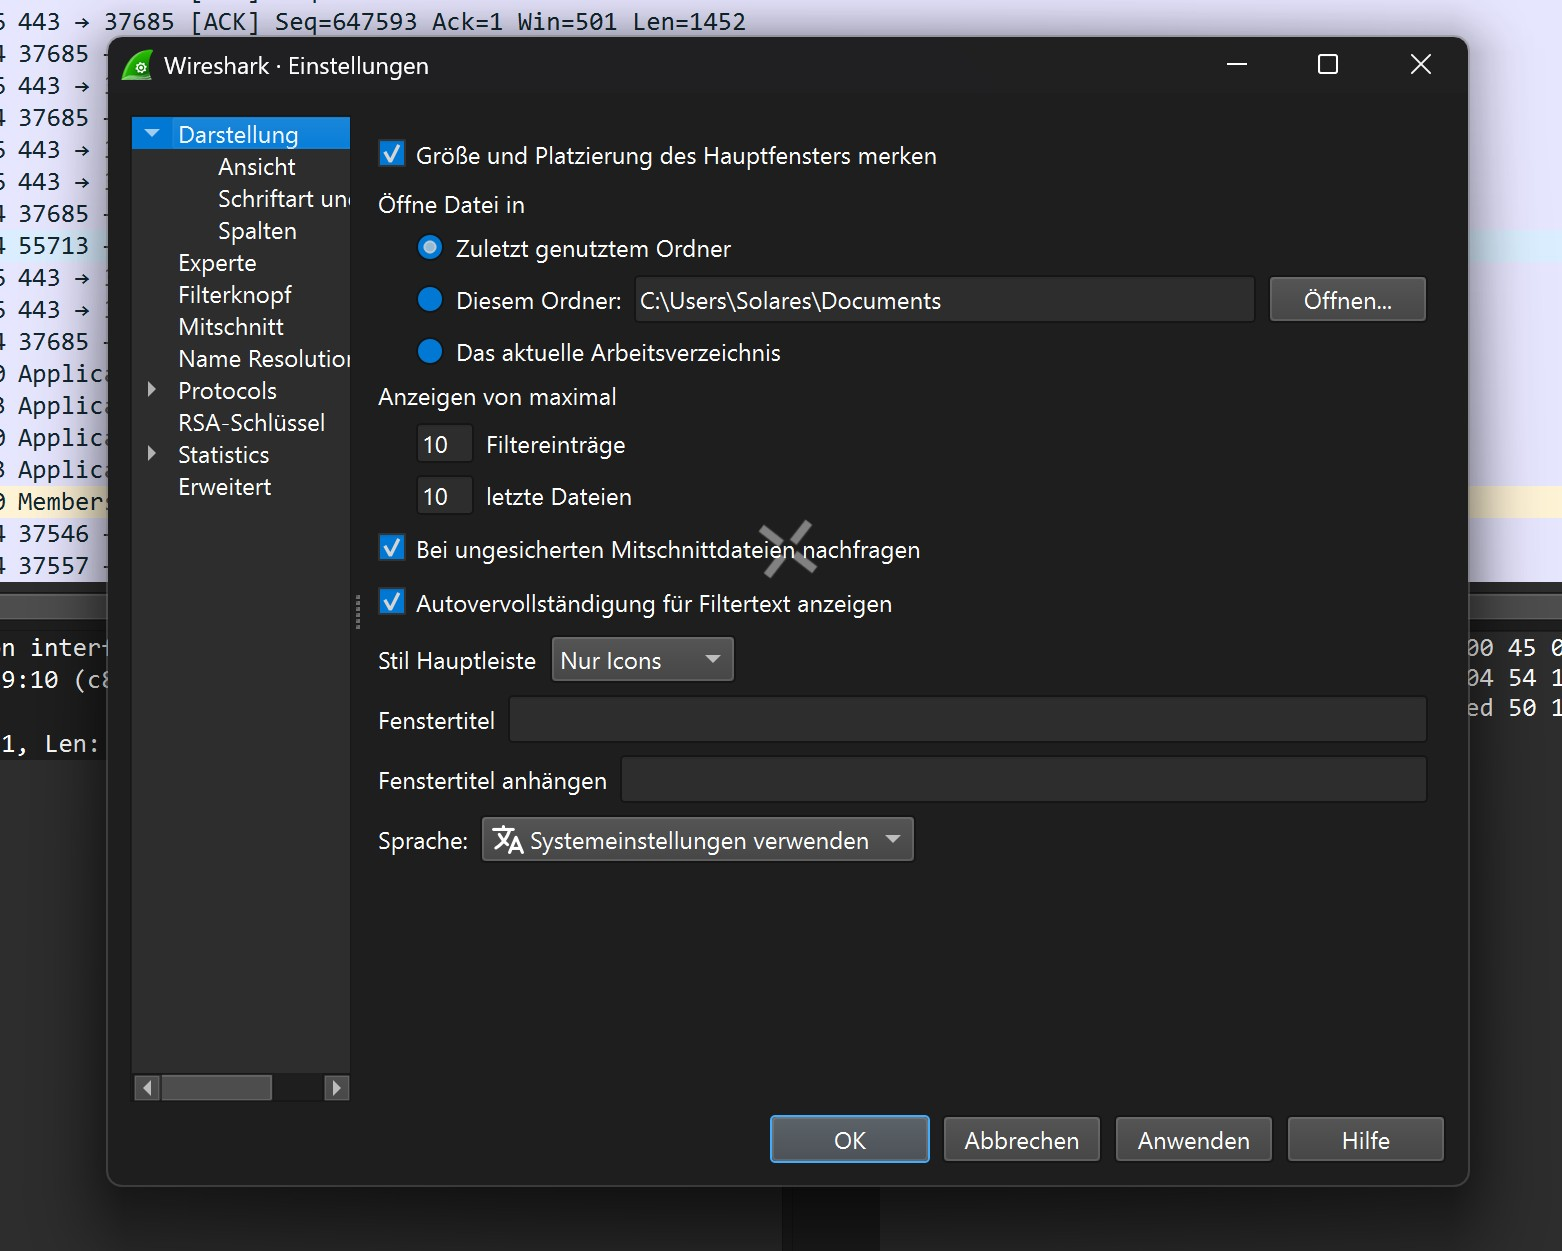The image size is (1562, 1251).
Task: Click the Wireshark fin icon in title bar
Action: (137, 66)
